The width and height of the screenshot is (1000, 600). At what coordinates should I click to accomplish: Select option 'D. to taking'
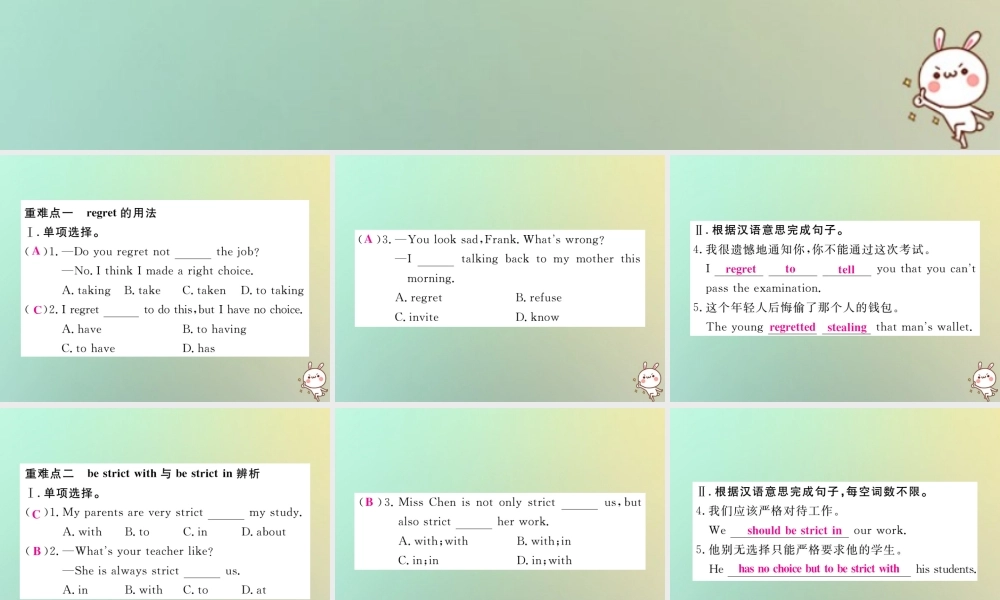pos(272,291)
